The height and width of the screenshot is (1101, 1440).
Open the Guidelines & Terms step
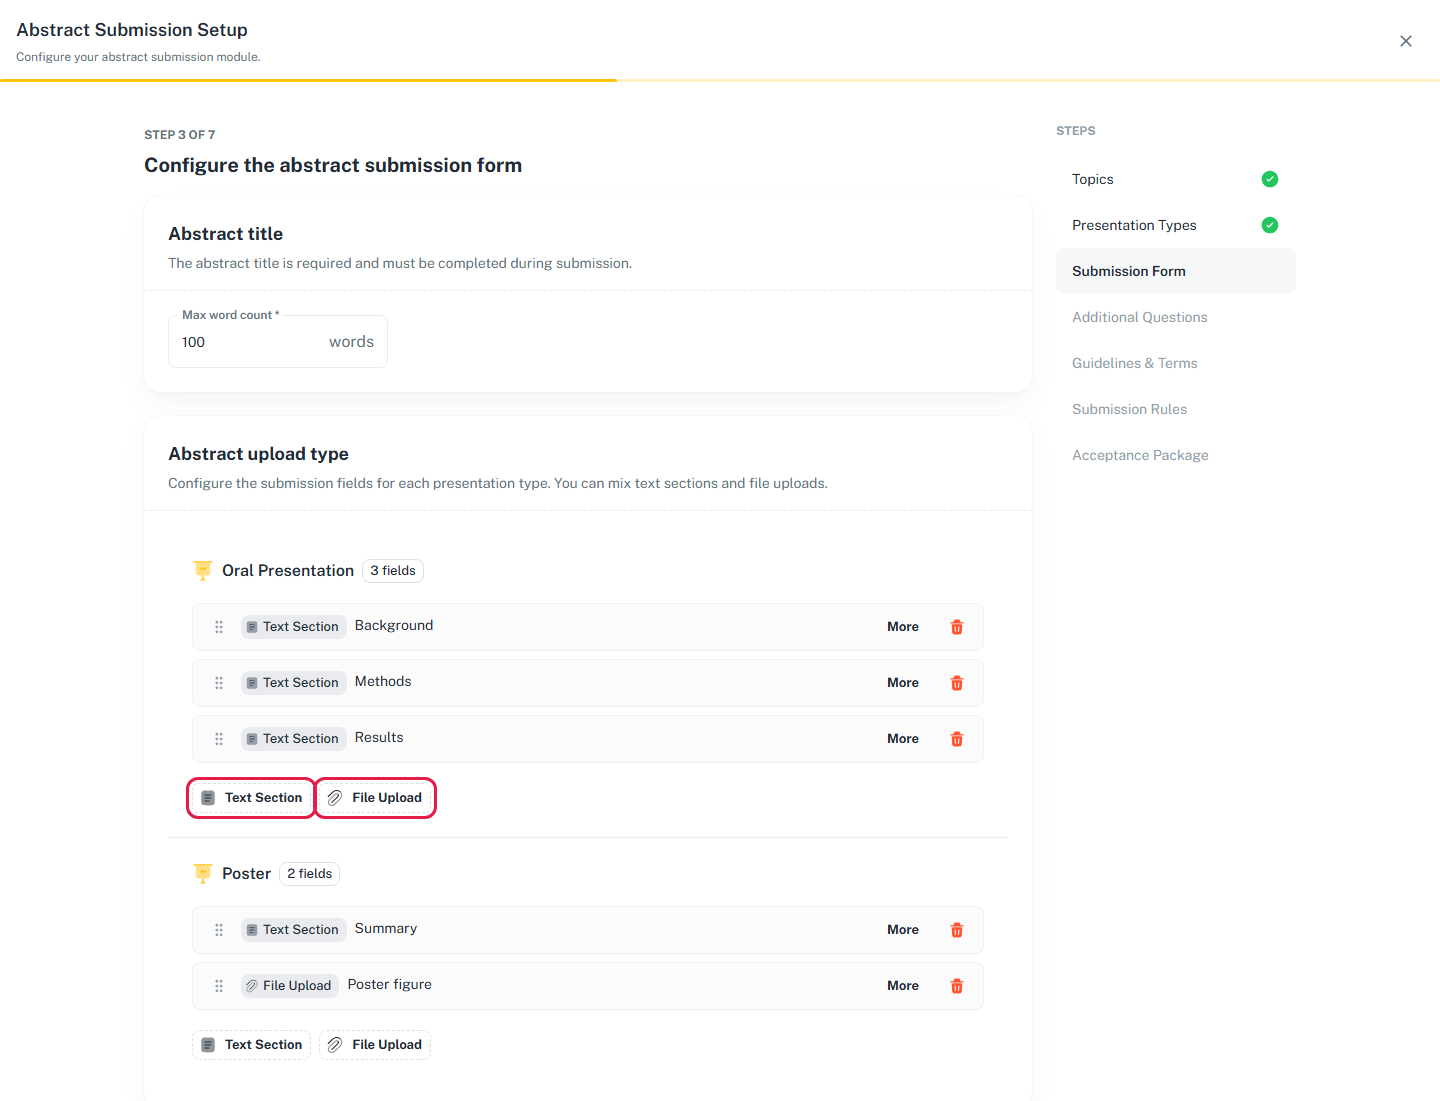point(1176,363)
